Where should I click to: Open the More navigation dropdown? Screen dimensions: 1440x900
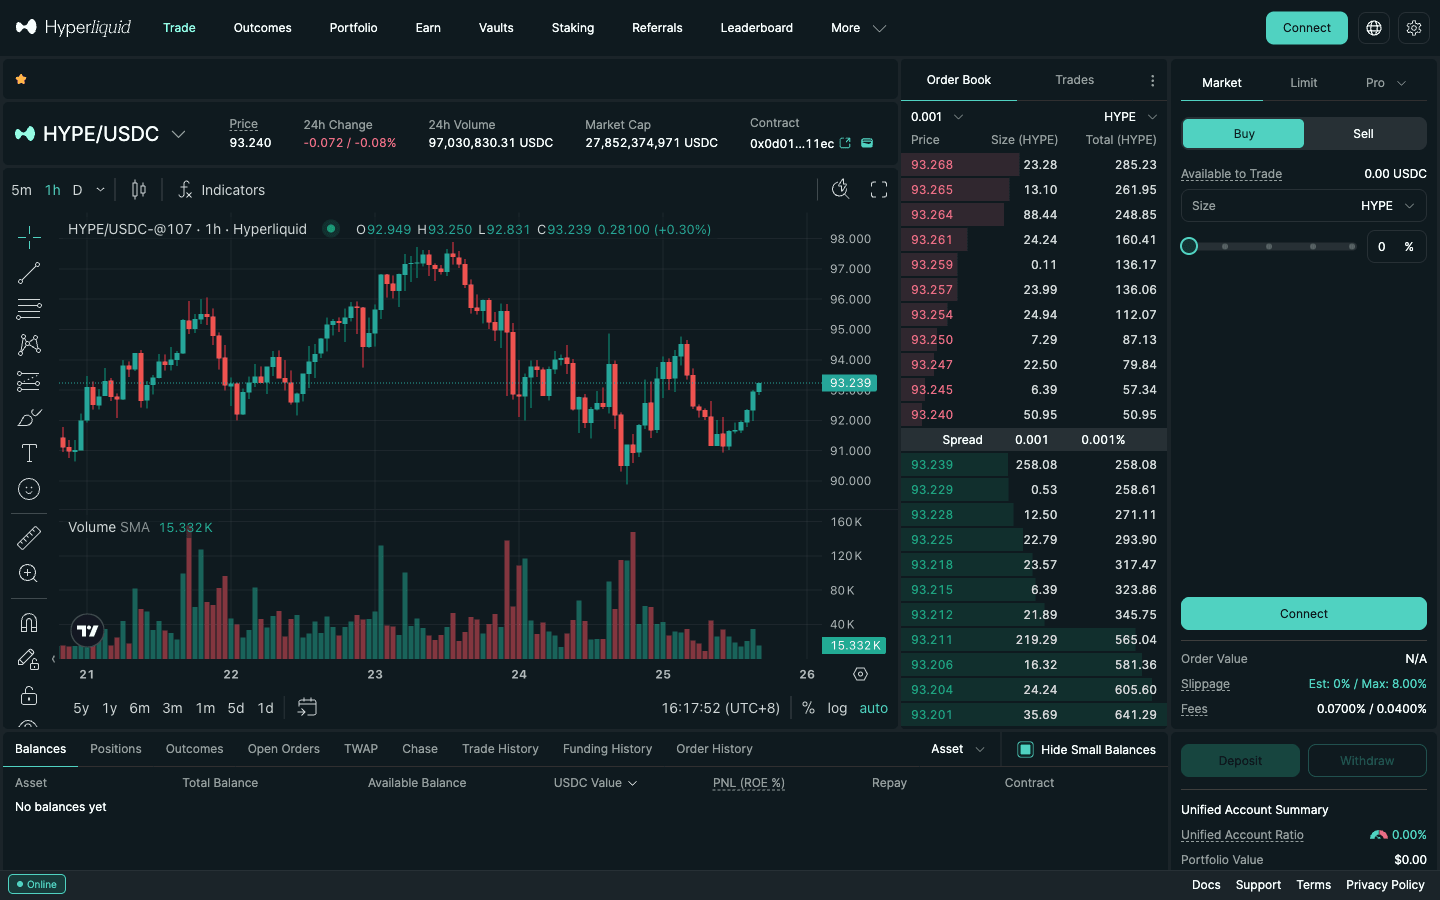(x=858, y=28)
